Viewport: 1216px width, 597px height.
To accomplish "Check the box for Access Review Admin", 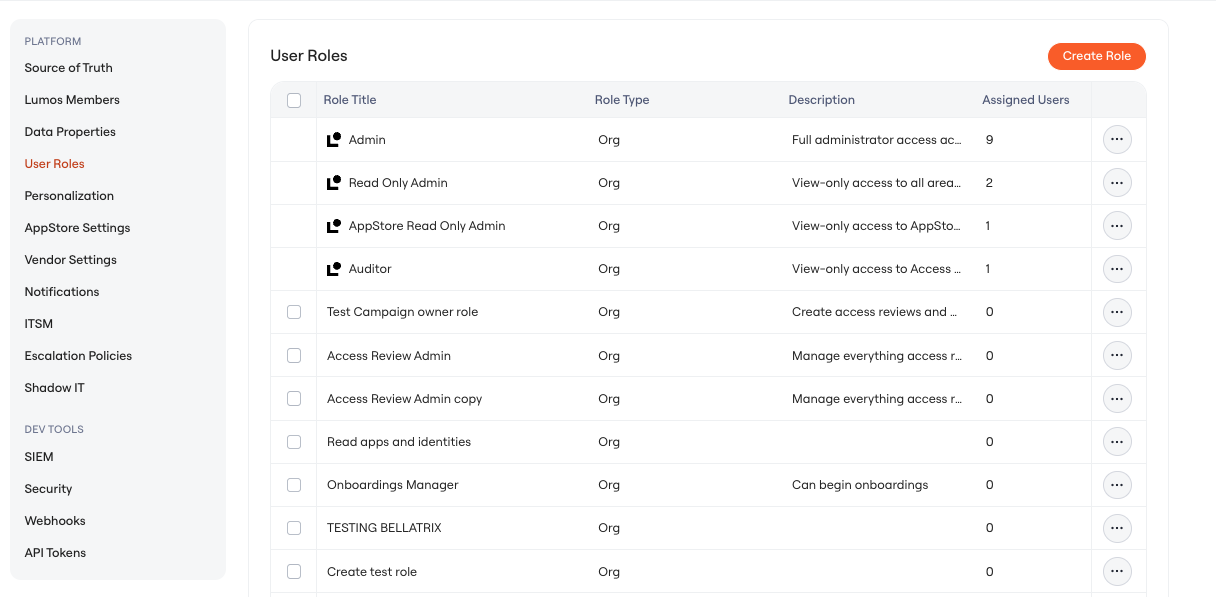I will coord(294,355).
